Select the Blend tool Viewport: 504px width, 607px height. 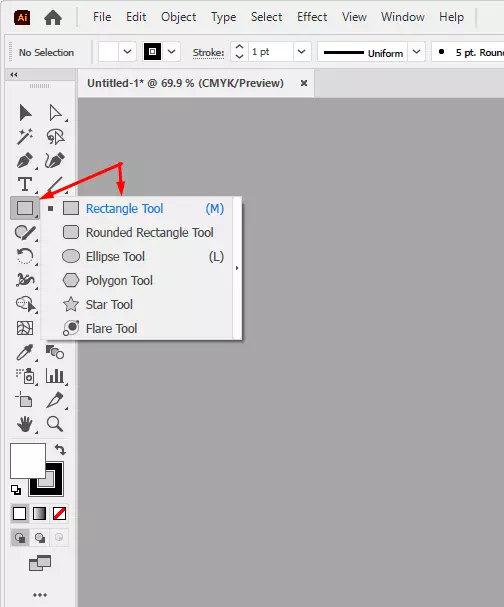tap(55, 352)
